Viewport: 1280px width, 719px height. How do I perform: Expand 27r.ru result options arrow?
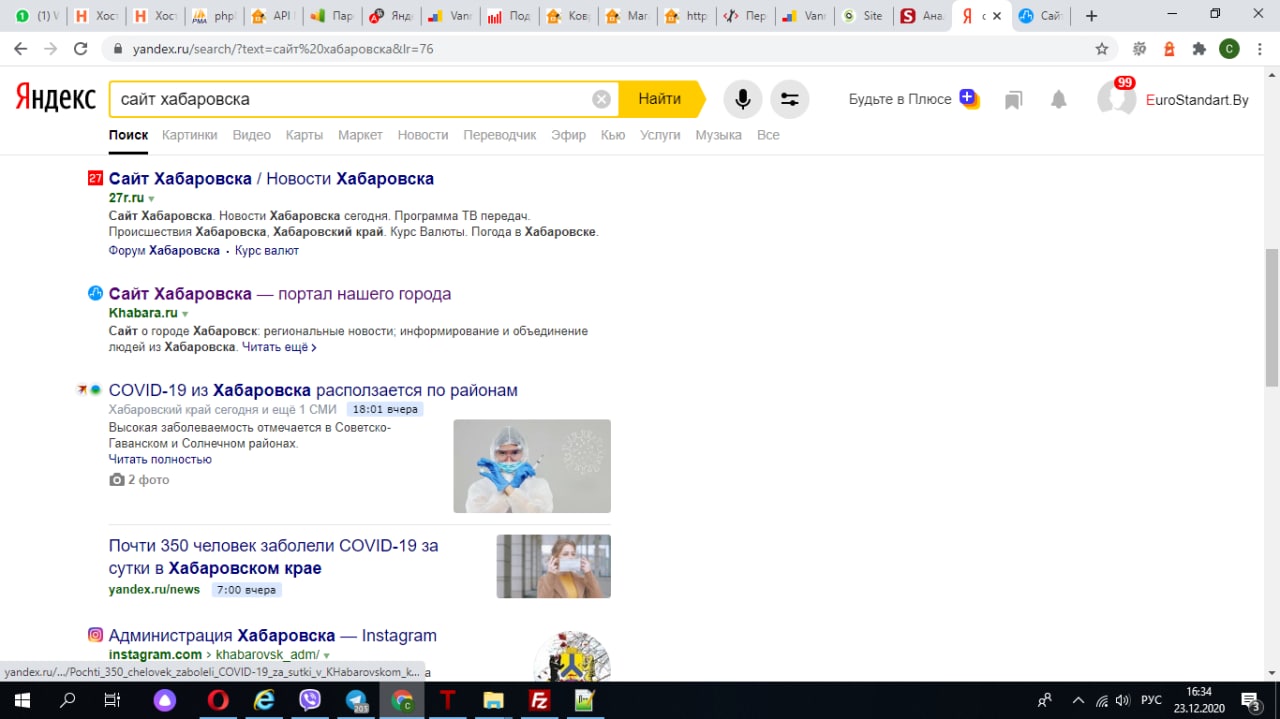pos(152,199)
